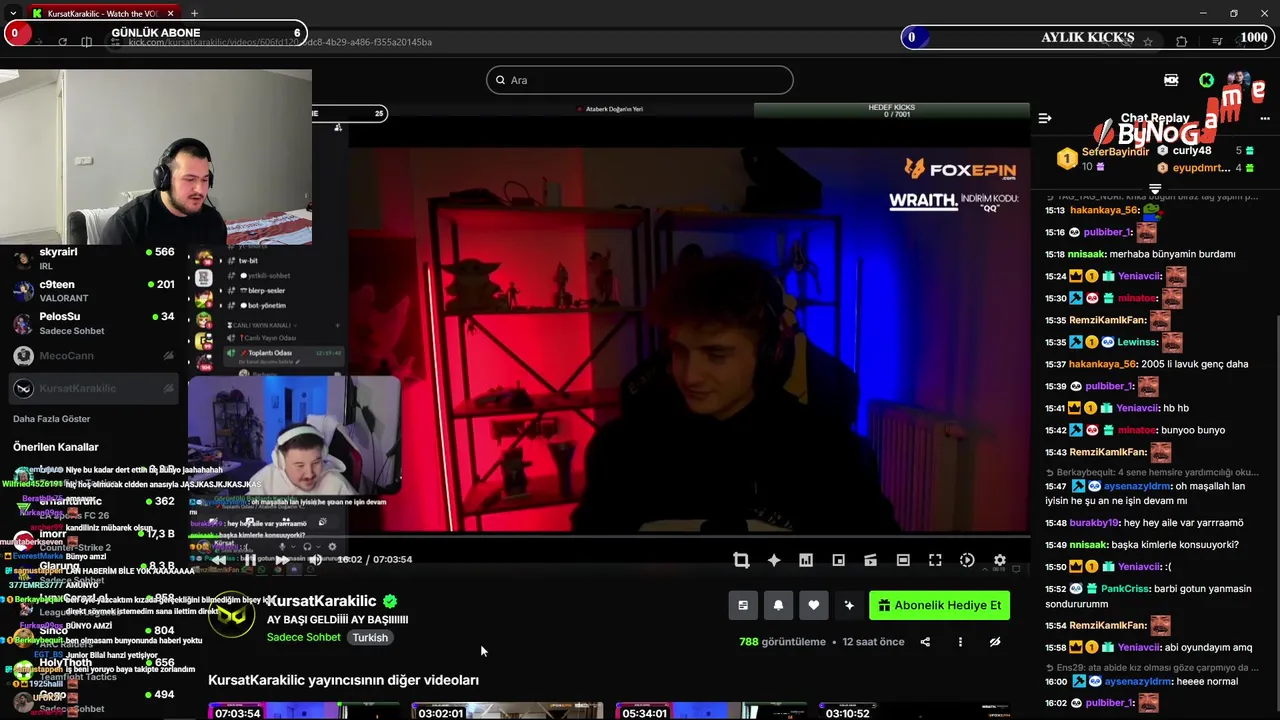This screenshot has height=720, width=1280.
Task: Open the MecoCann sidebar channel
Action: pos(93,356)
